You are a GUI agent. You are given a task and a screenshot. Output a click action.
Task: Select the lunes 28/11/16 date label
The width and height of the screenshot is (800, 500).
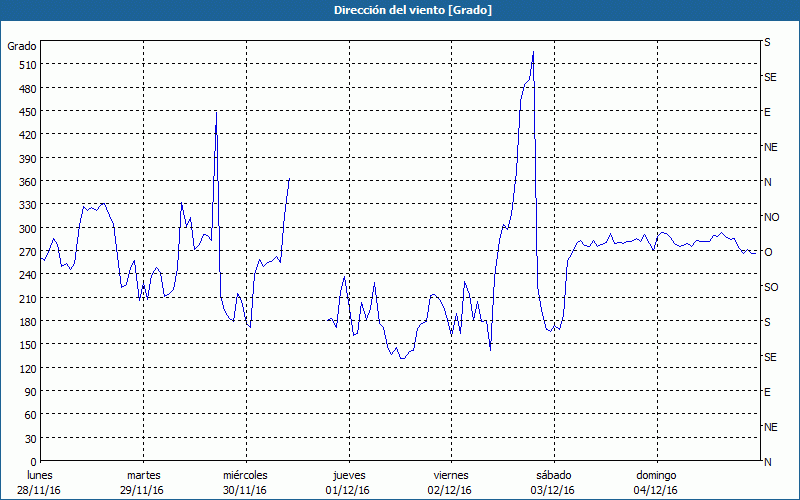click(x=39, y=483)
